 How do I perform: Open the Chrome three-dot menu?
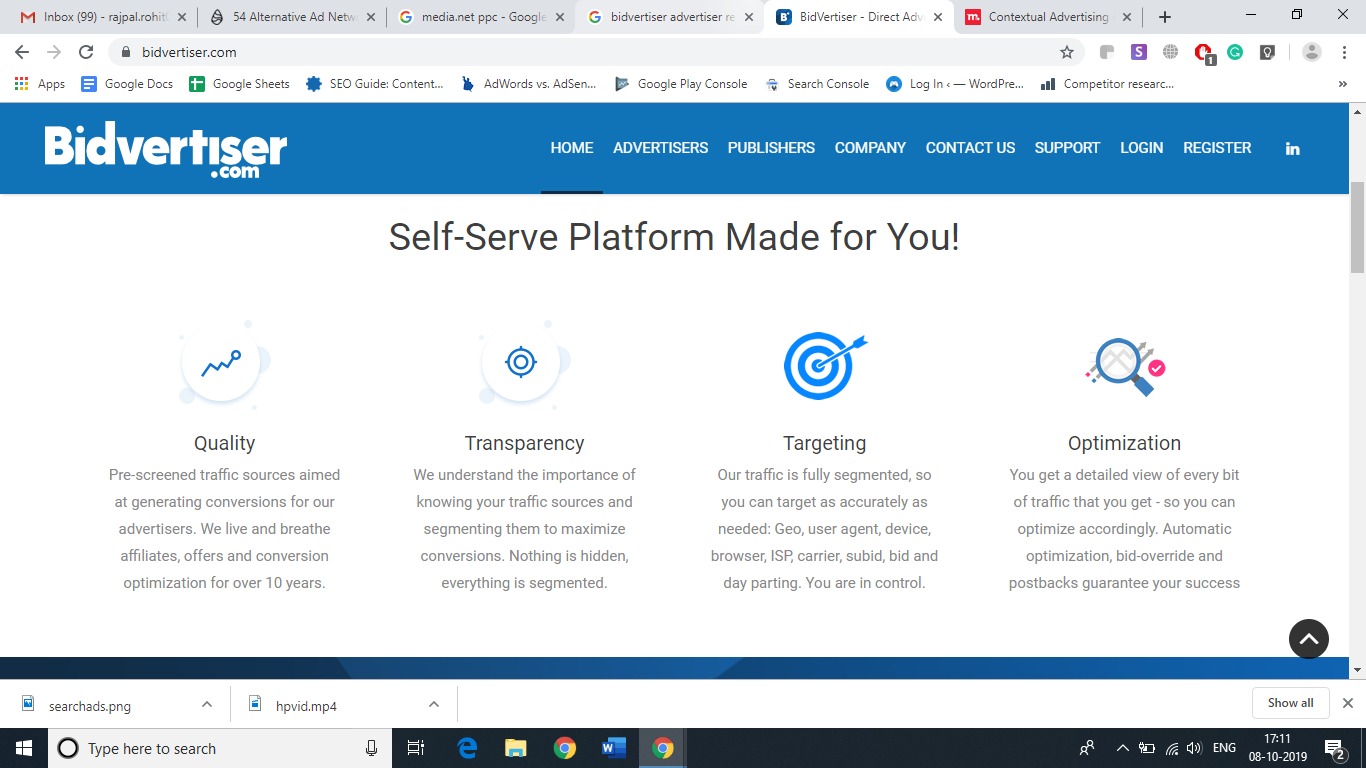pyautogui.click(x=1344, y=52)
